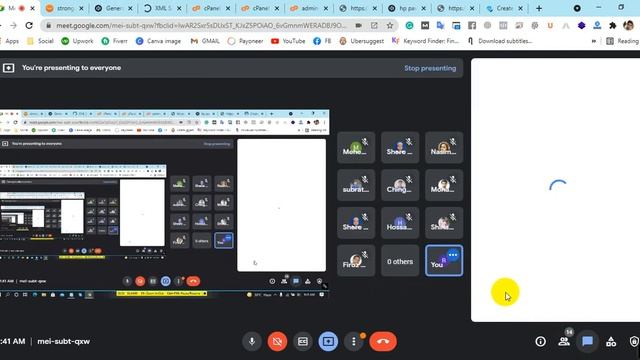Click the orange U extension icon
Image resolution: width=640 pixels, height=360 pixels.
[x=550, y=25]
